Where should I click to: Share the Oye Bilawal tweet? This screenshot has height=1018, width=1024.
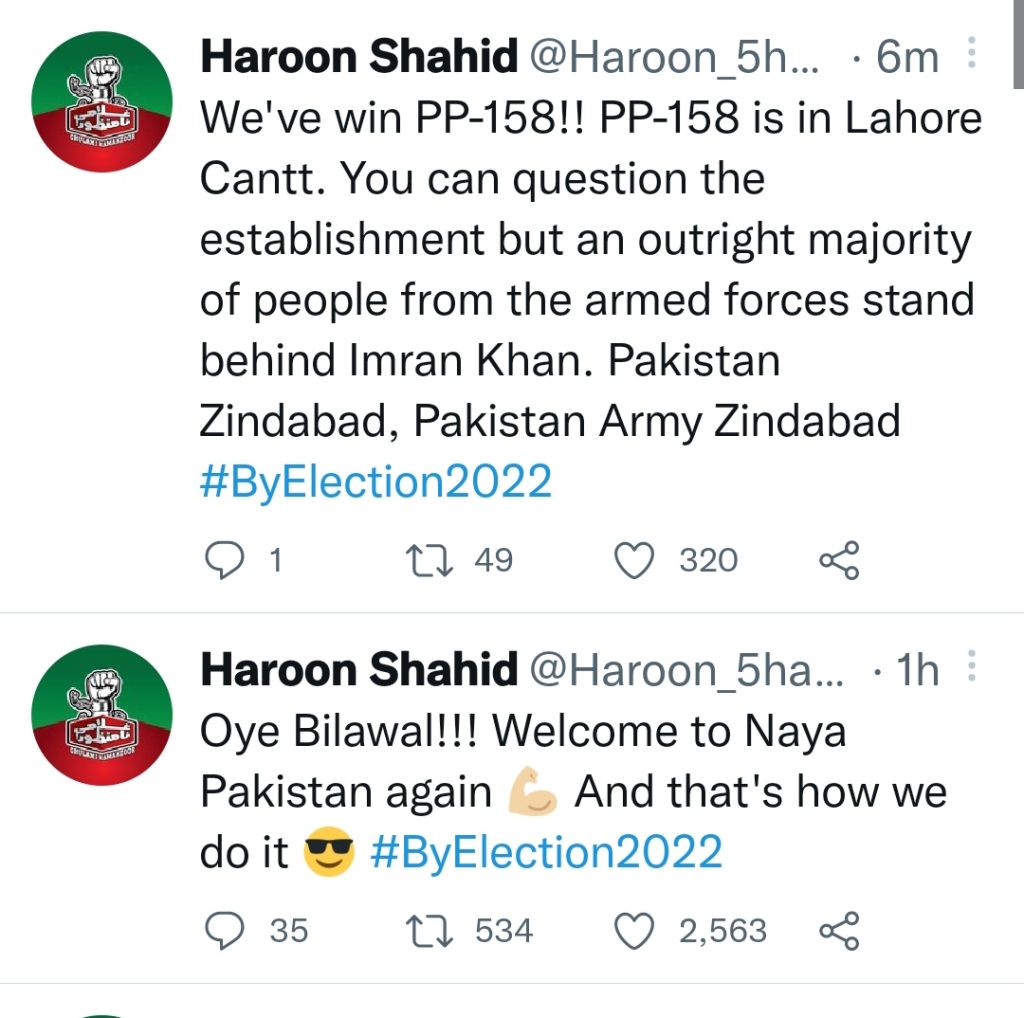840,931
